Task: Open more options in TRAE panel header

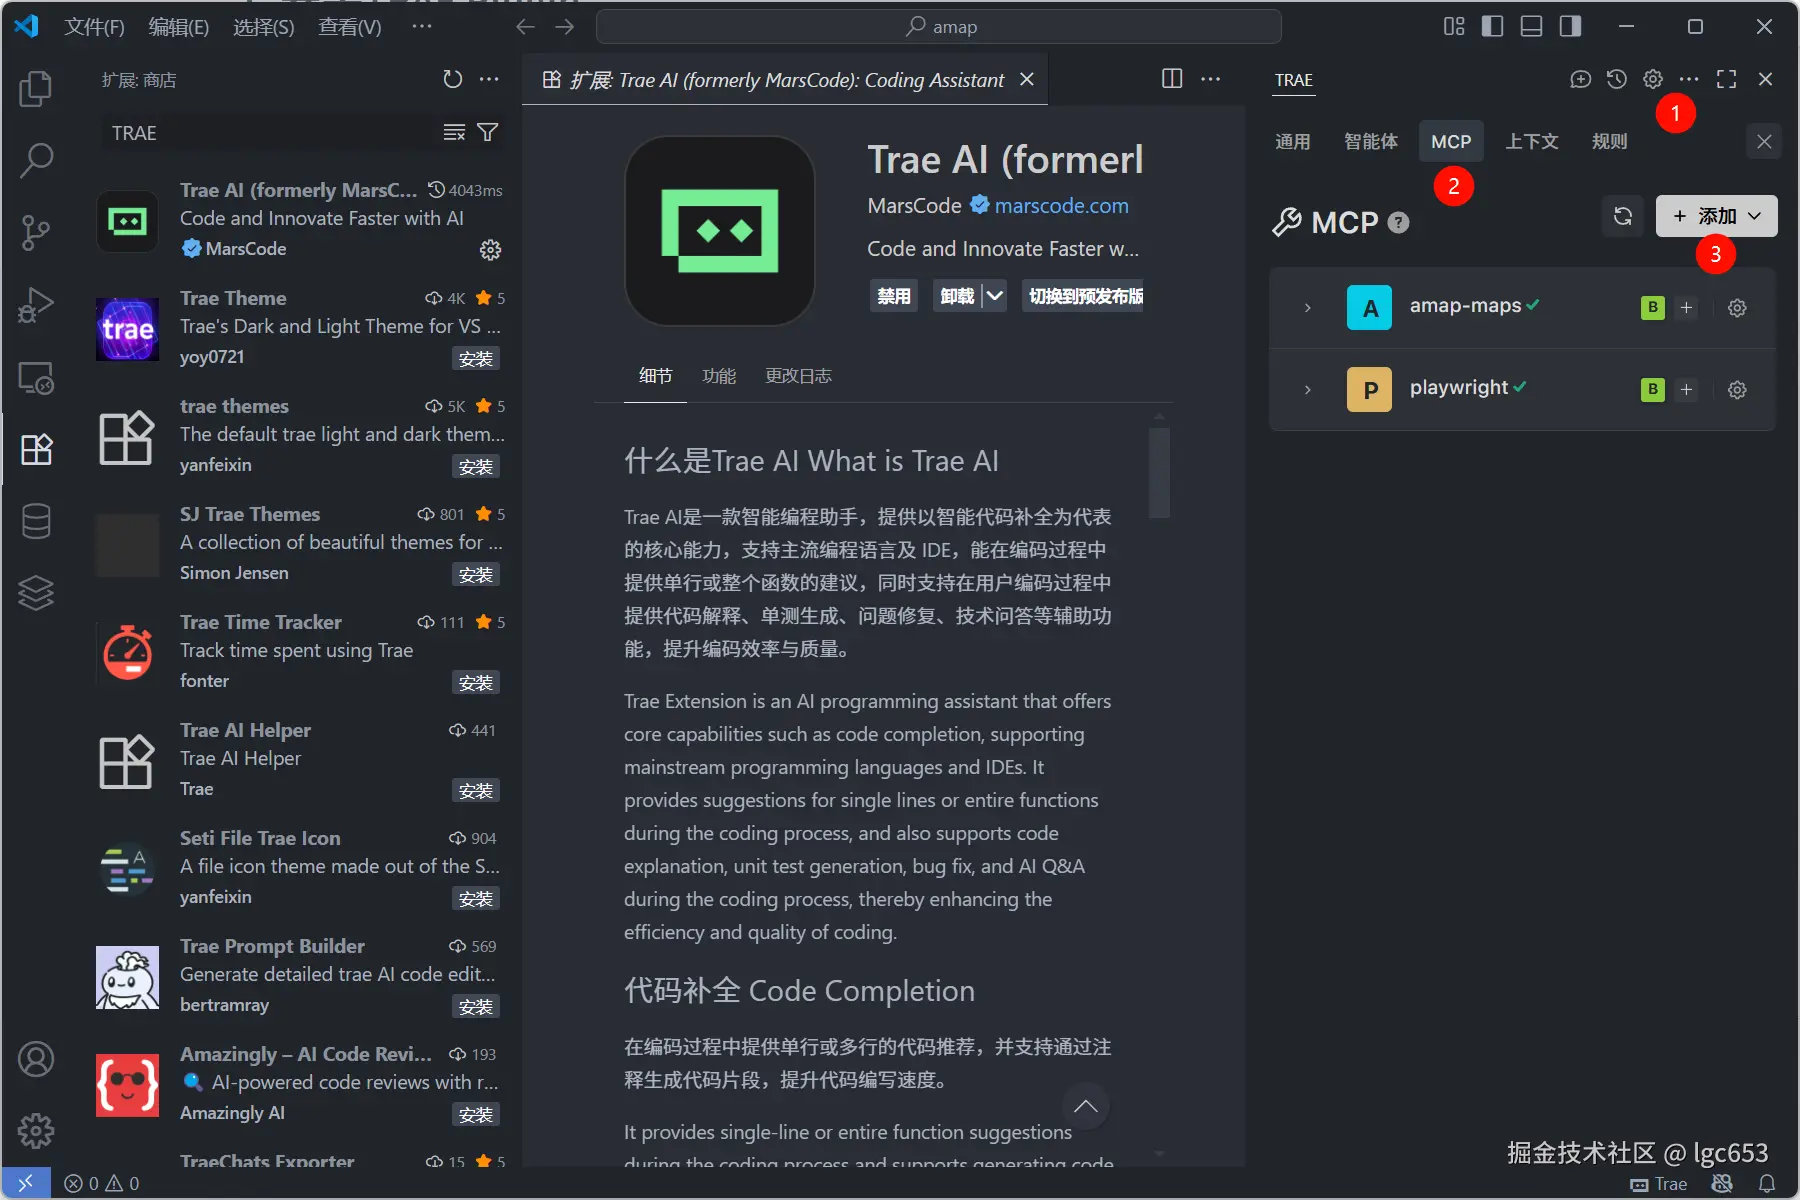Action: coord(1689,79)
